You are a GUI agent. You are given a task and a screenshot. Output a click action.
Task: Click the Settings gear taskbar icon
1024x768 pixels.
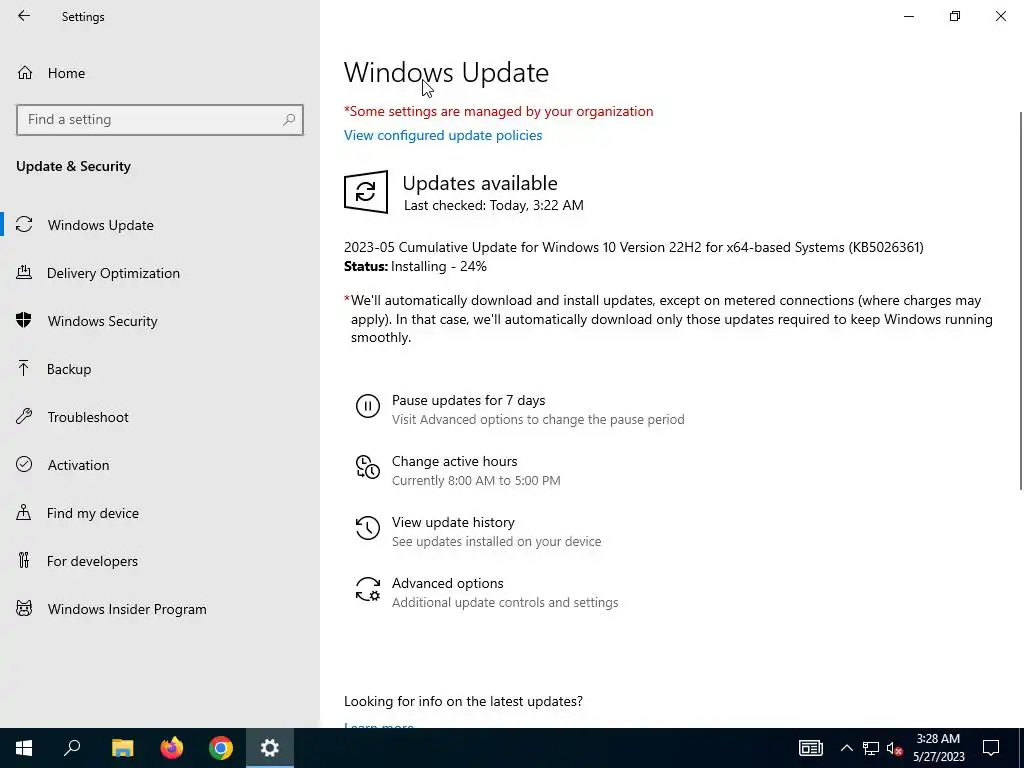[270, 748]
